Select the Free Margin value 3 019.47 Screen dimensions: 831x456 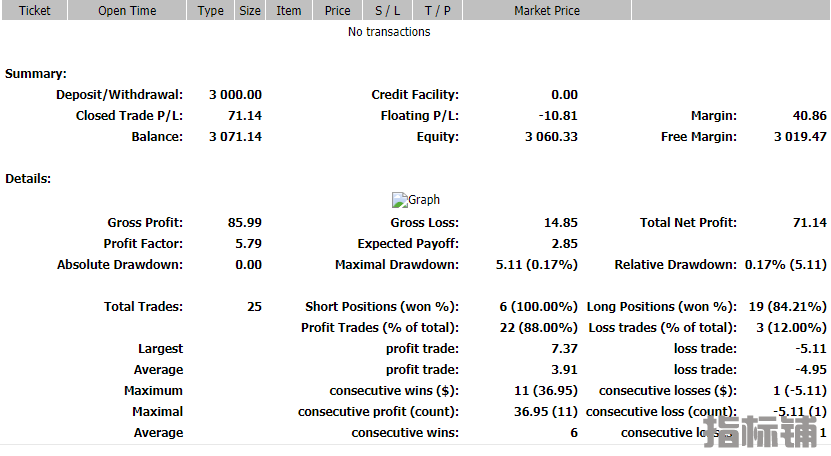[x=800, y=137]
